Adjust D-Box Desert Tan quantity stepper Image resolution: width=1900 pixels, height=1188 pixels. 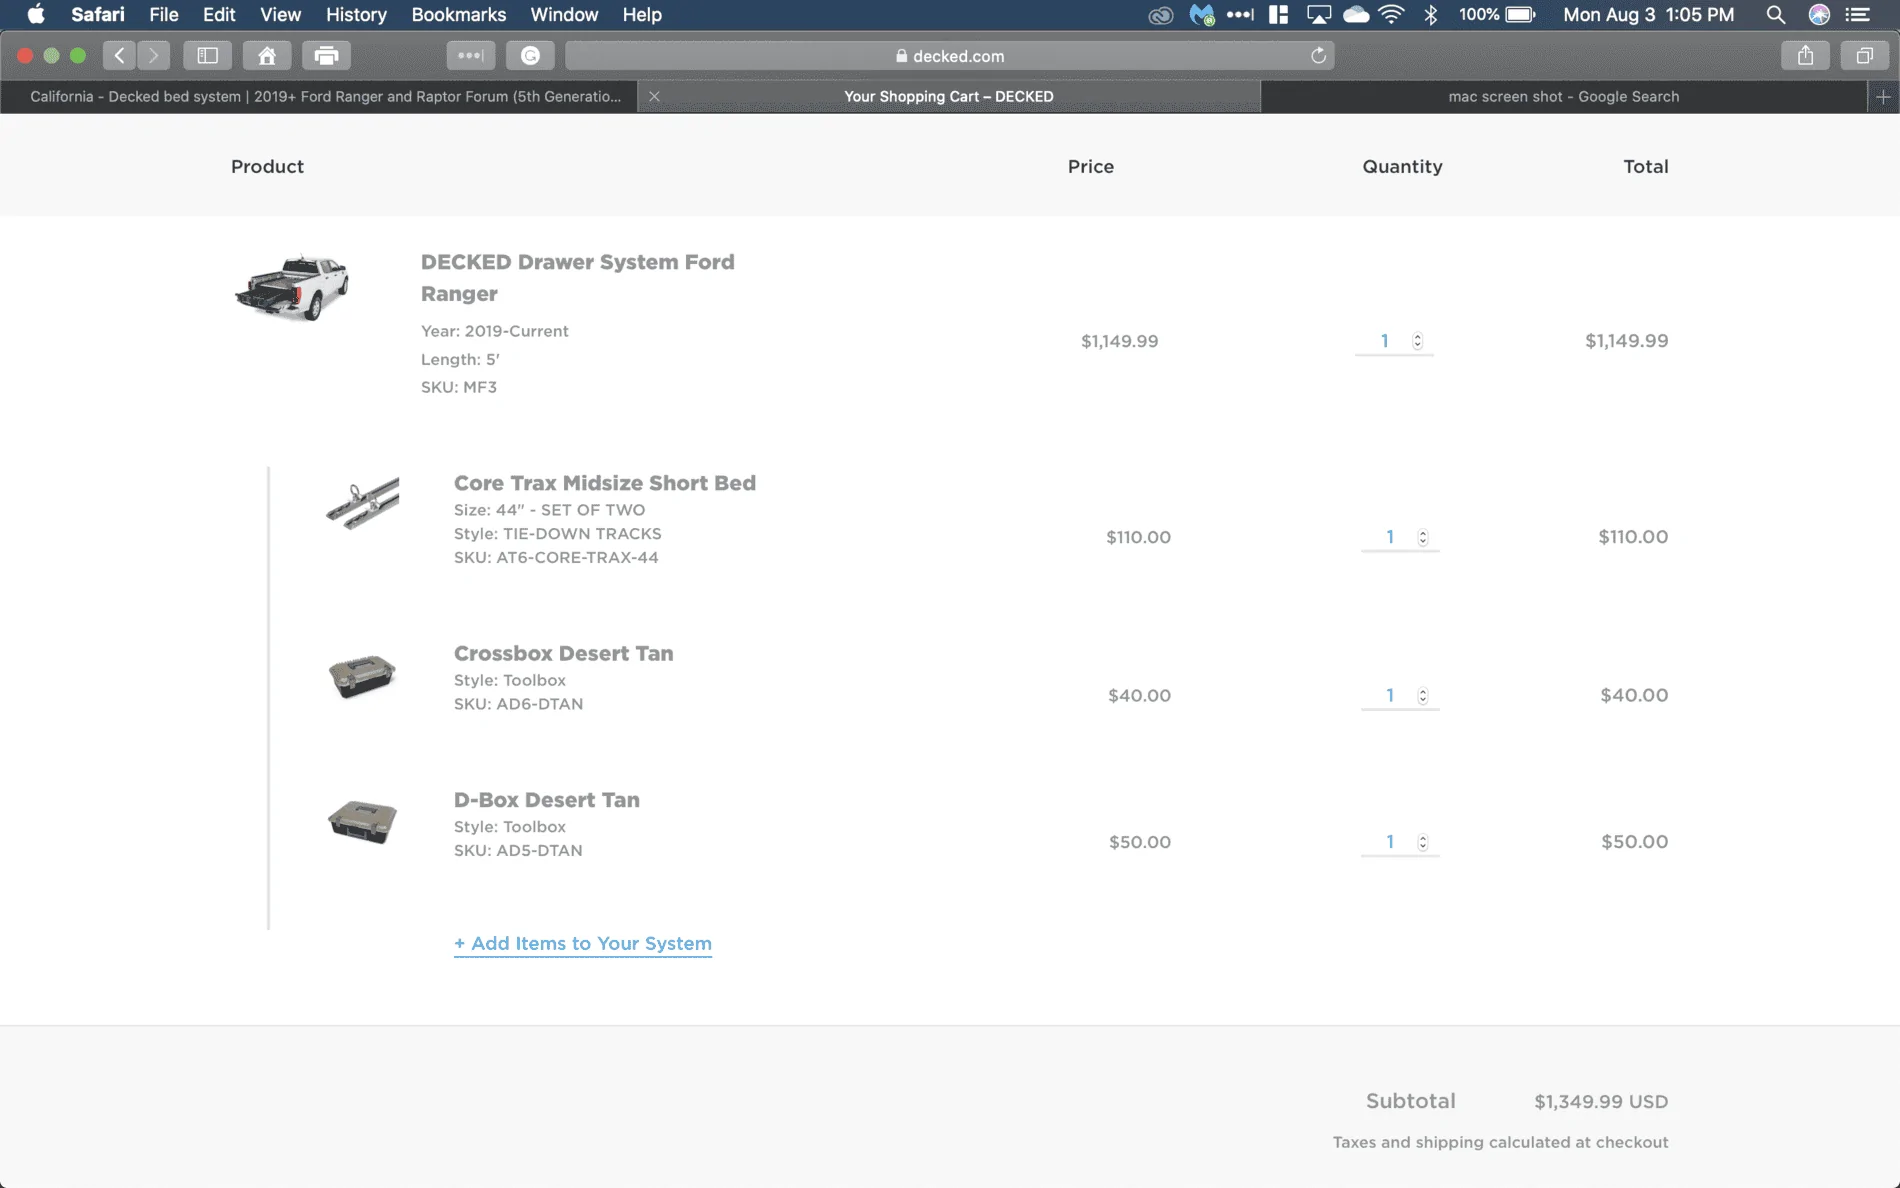[x=1422, y=842]
